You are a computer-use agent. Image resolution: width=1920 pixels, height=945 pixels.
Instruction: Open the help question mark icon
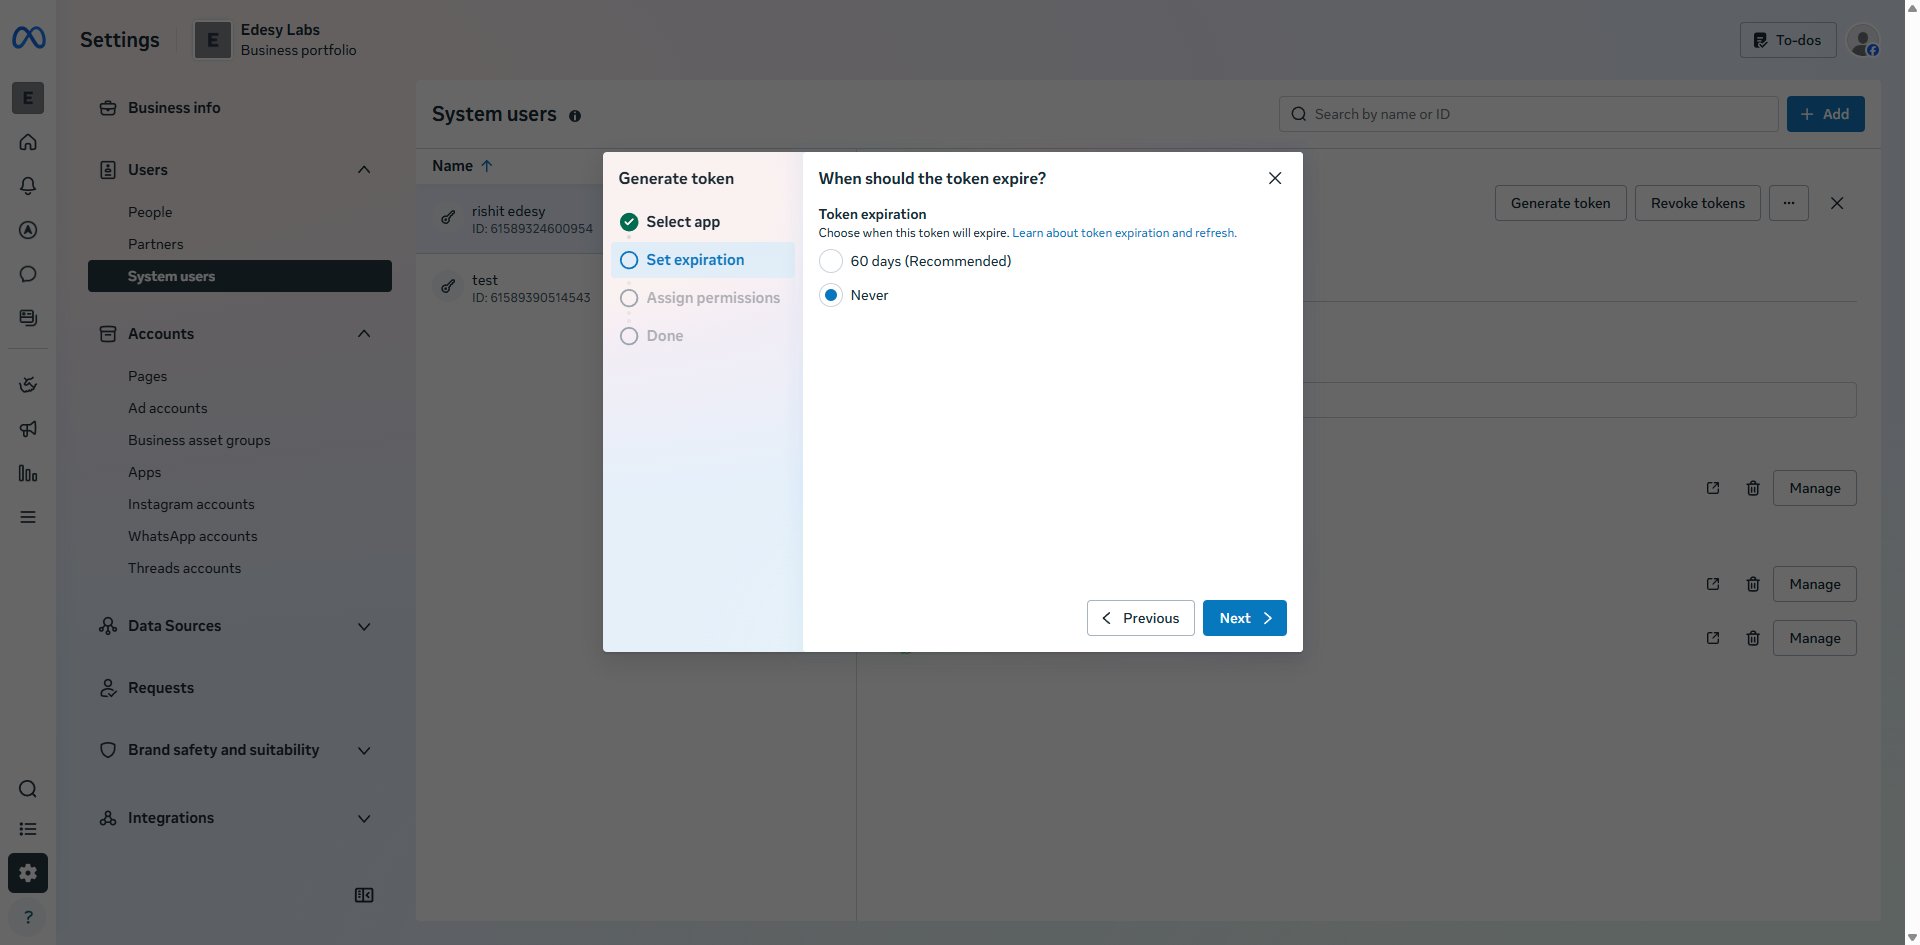(28, 917)
